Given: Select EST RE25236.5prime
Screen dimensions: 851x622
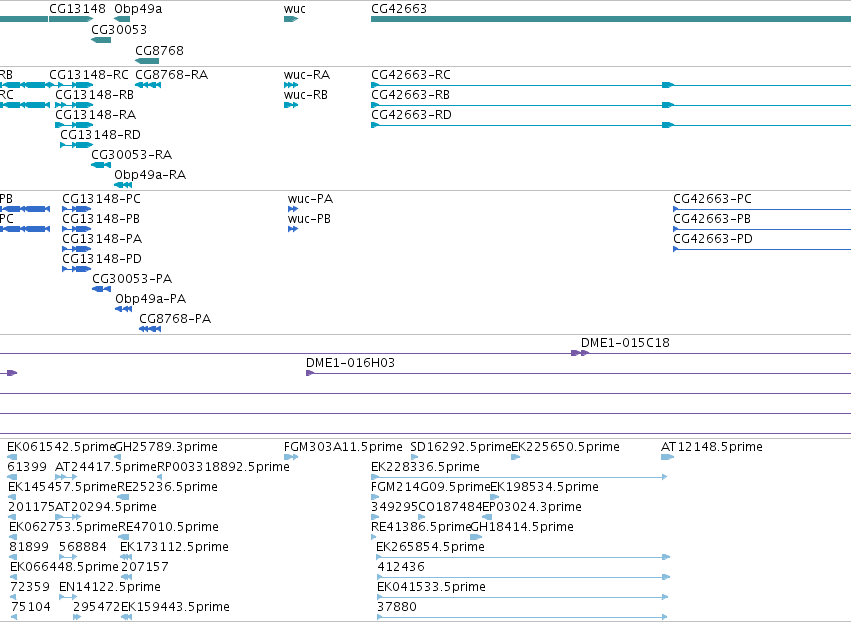Looking at the screenshot, I should [x=167, y=487].
